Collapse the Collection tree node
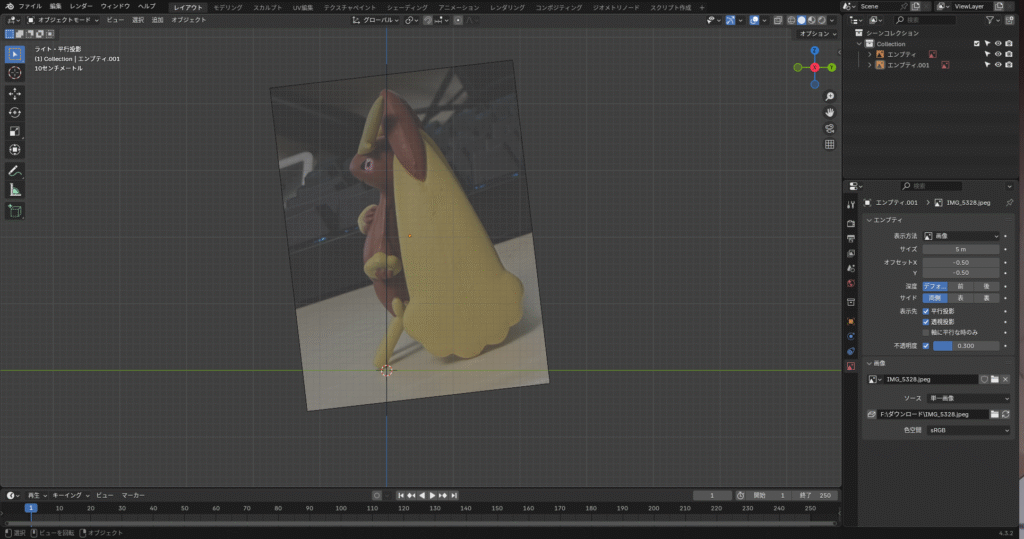Screen dimensions: 1024x539 pos(859,44)
